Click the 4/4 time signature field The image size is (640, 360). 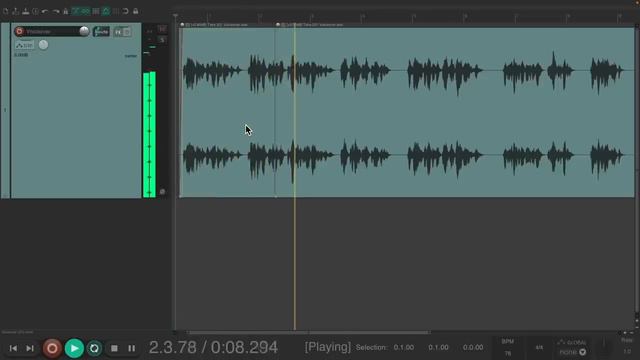tap(539, 347)
